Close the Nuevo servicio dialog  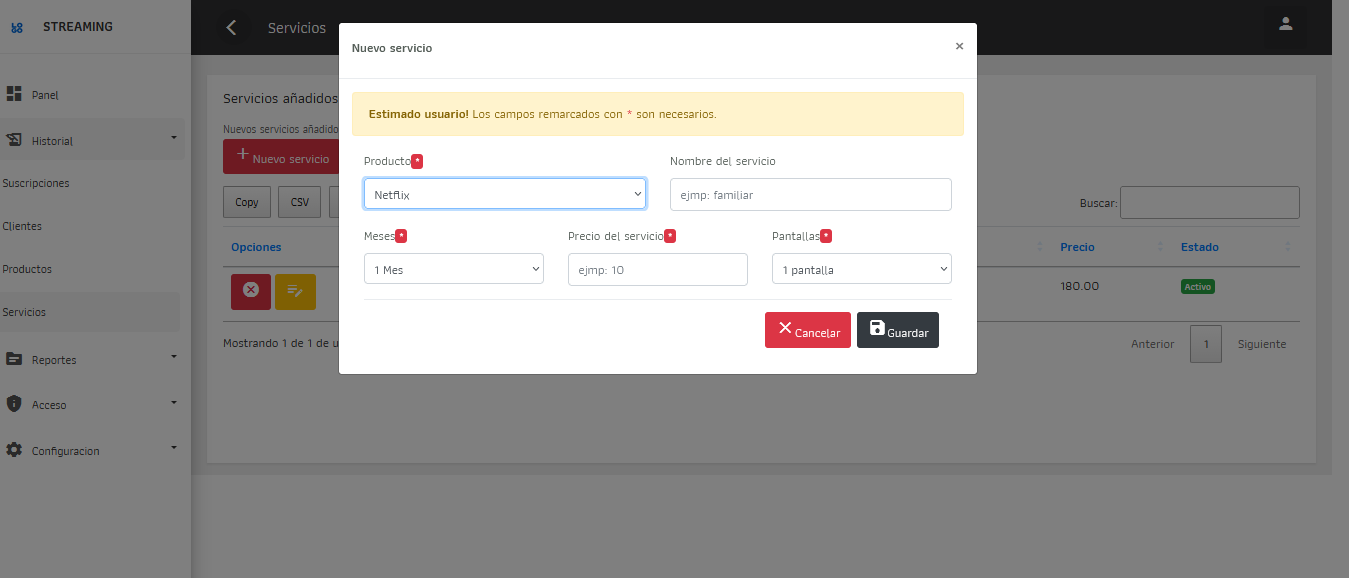pyautogui.click(x=959, y=46)
